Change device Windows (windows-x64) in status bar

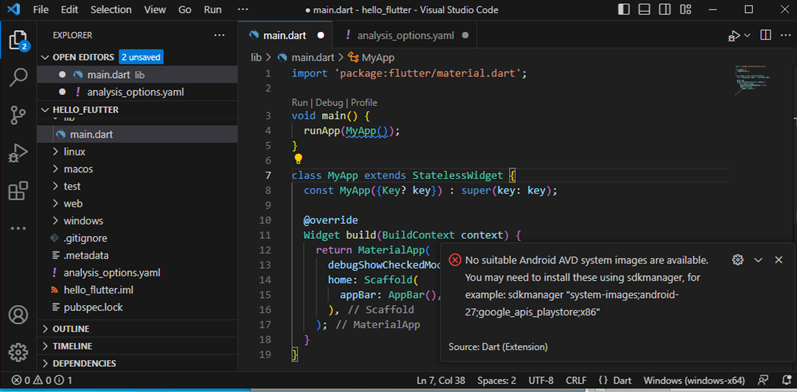[694, 380]
